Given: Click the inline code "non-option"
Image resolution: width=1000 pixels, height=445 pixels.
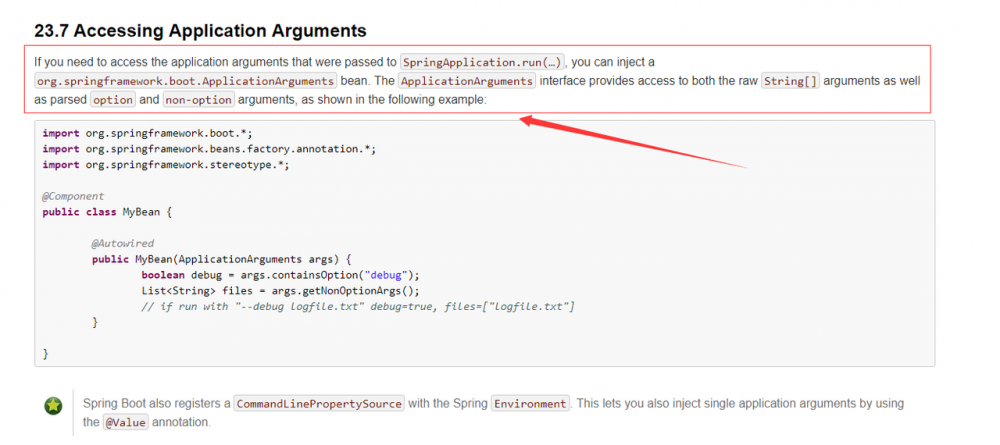Looking at the screenshot, I should coord(199,101).
